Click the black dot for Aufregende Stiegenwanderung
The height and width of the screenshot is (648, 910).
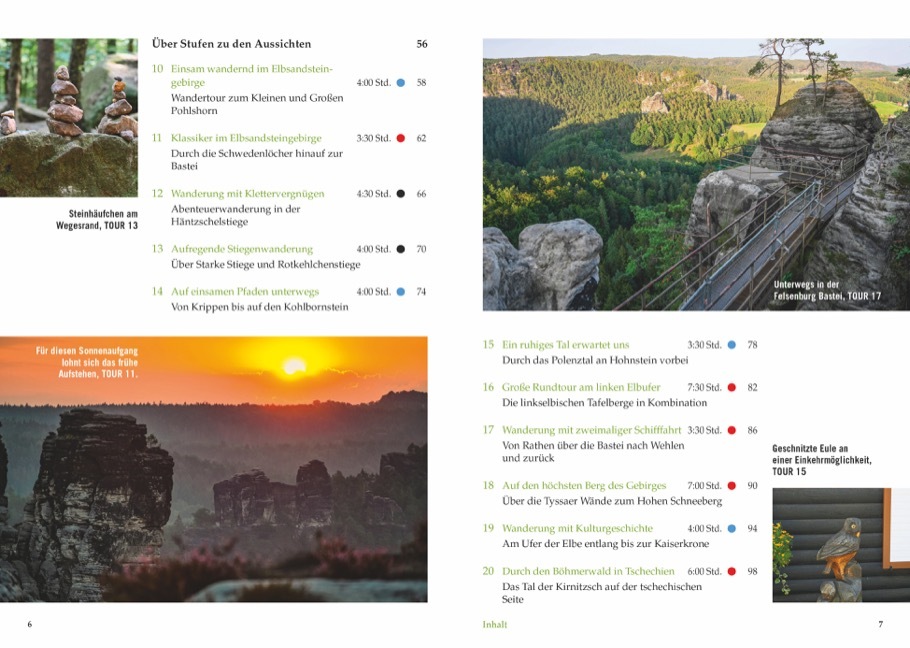401,249
